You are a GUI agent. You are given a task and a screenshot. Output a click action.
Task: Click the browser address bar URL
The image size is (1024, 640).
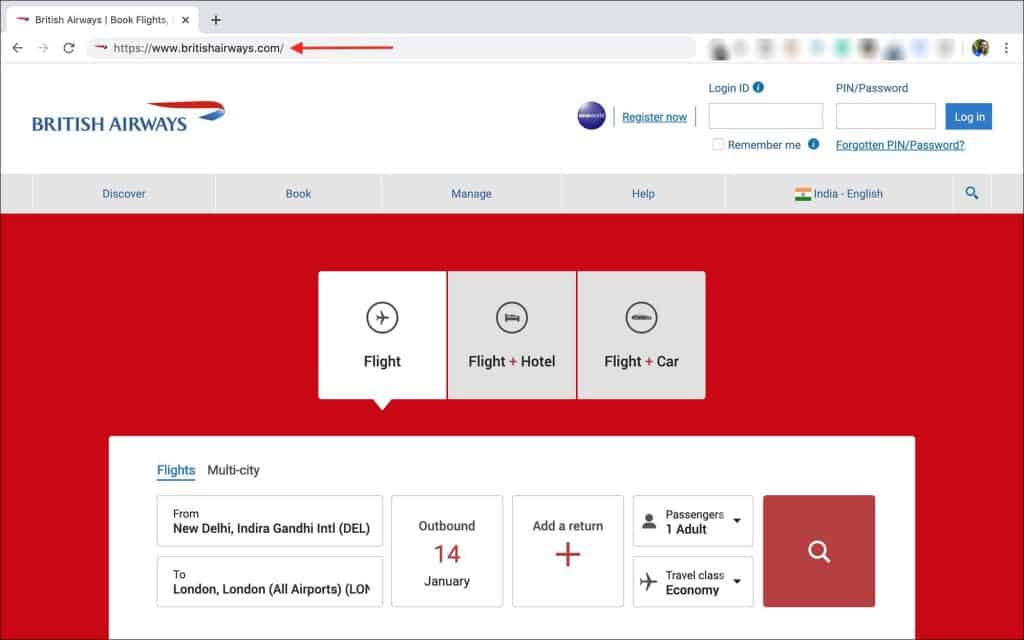coord(199,48)
